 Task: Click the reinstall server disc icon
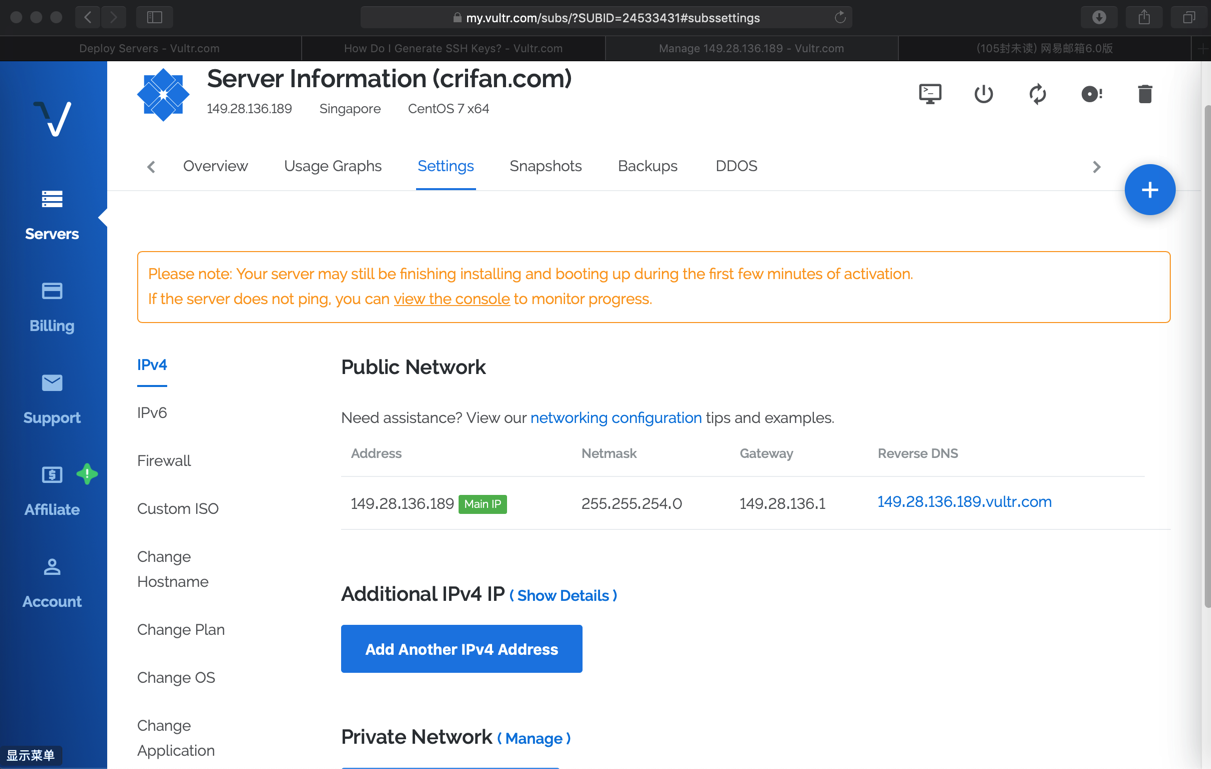[x=1091, y=94]
